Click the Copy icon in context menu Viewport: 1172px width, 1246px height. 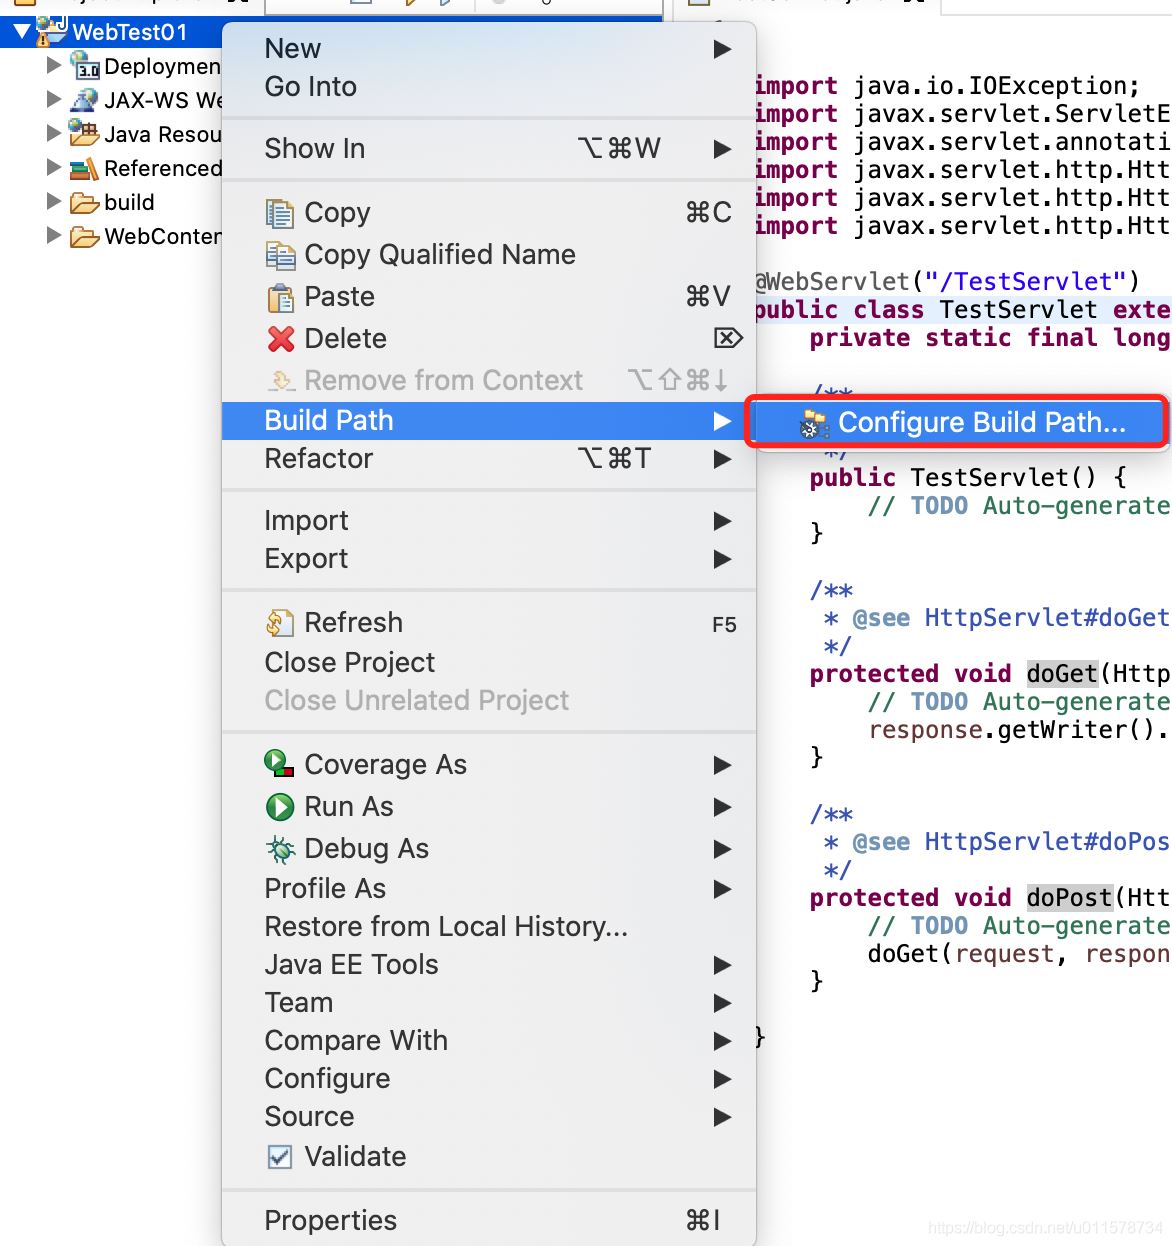click(280, 213)
